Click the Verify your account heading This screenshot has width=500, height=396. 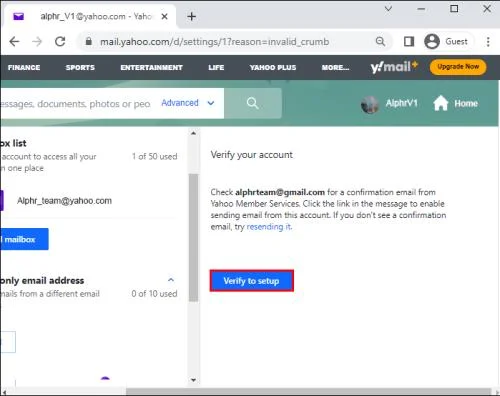coord(252,155)
